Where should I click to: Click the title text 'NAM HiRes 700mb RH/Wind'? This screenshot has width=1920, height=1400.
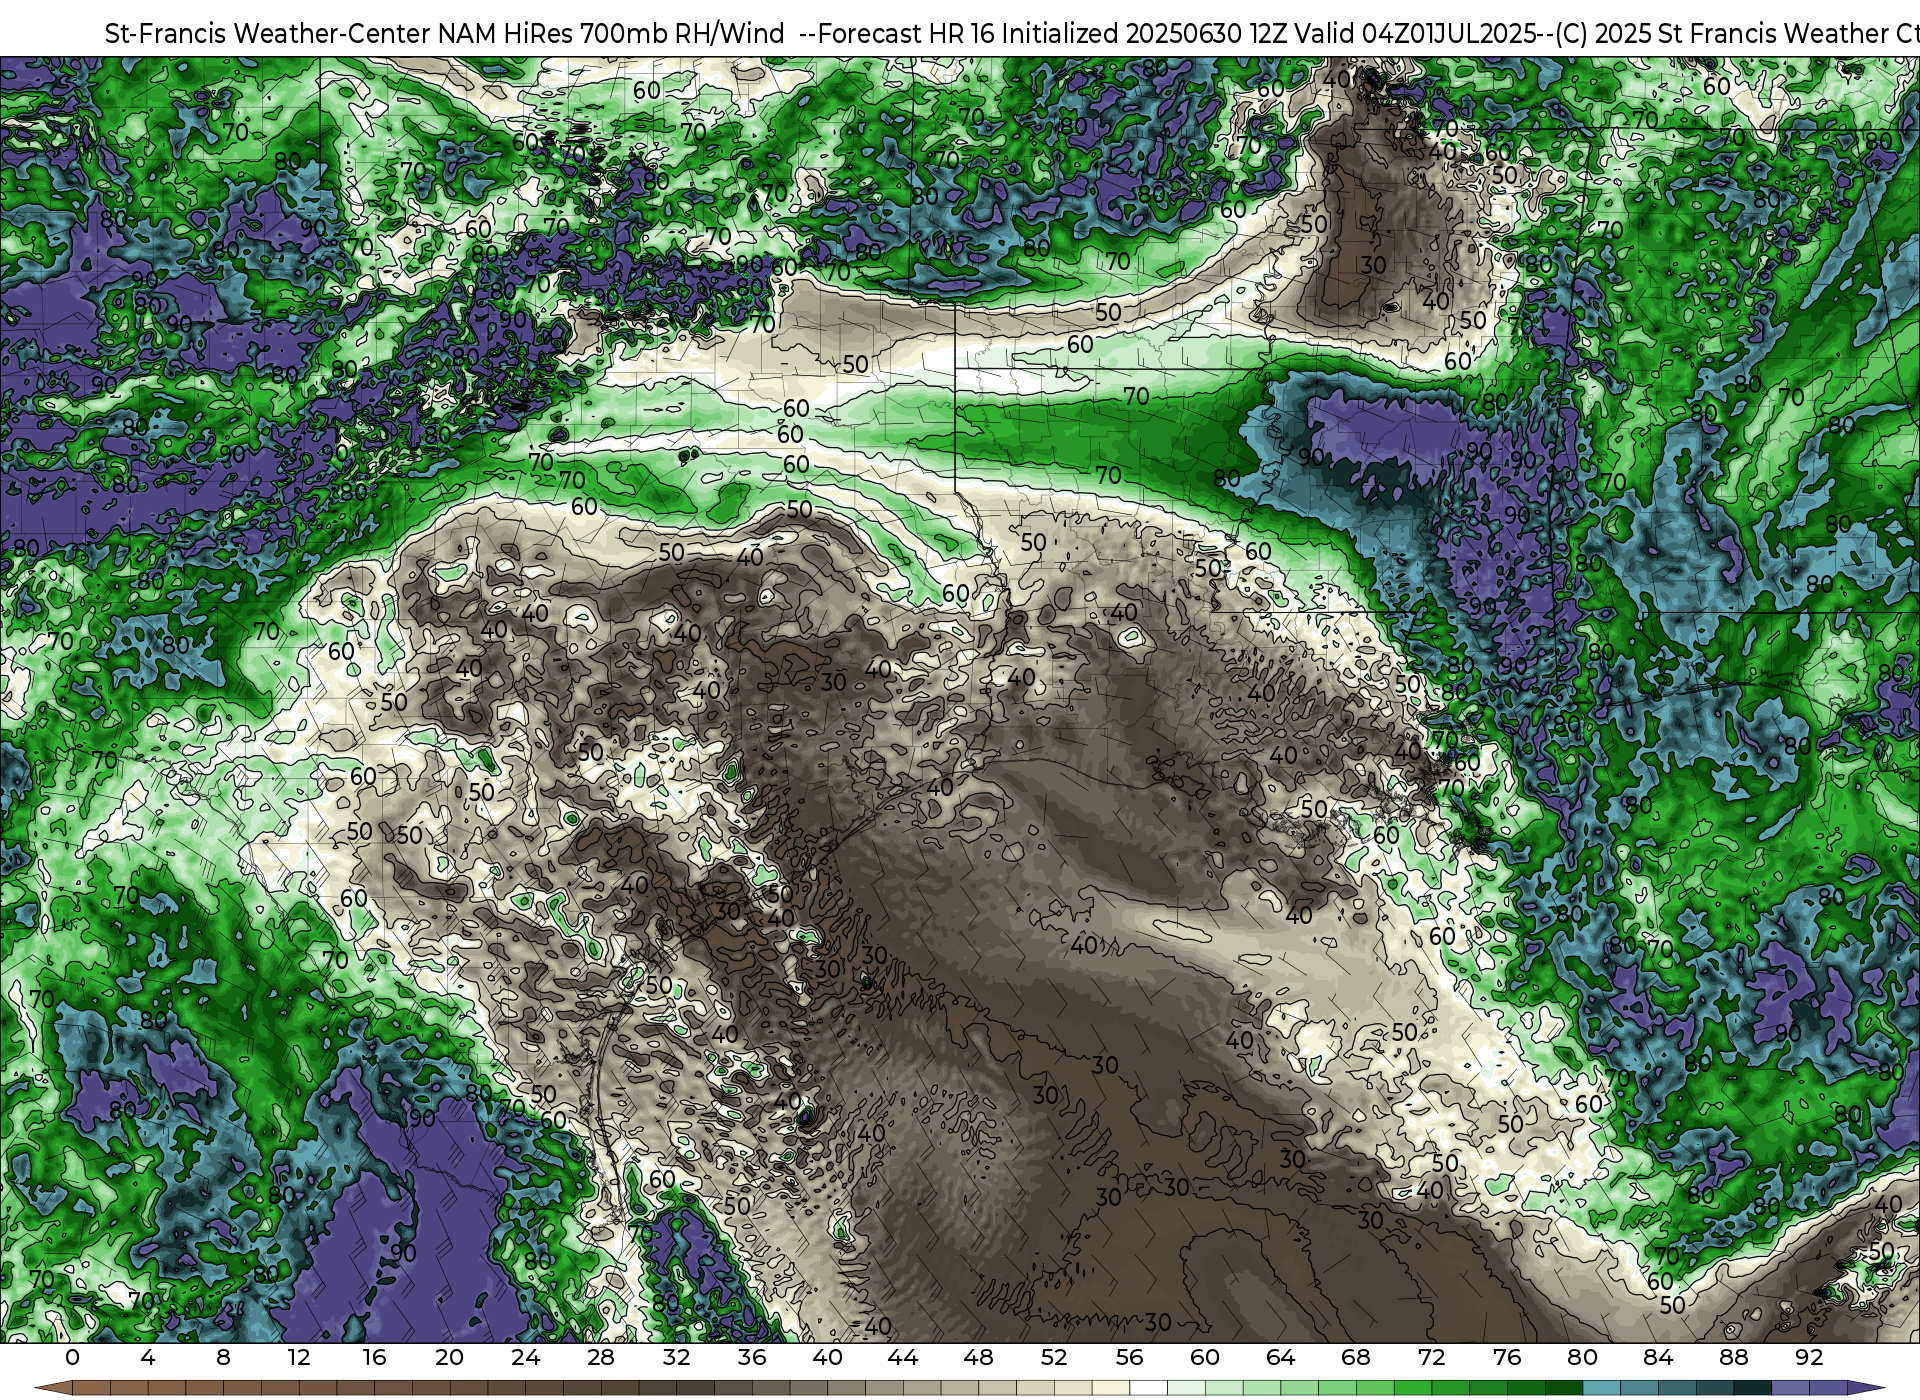[x=611, y=34]
